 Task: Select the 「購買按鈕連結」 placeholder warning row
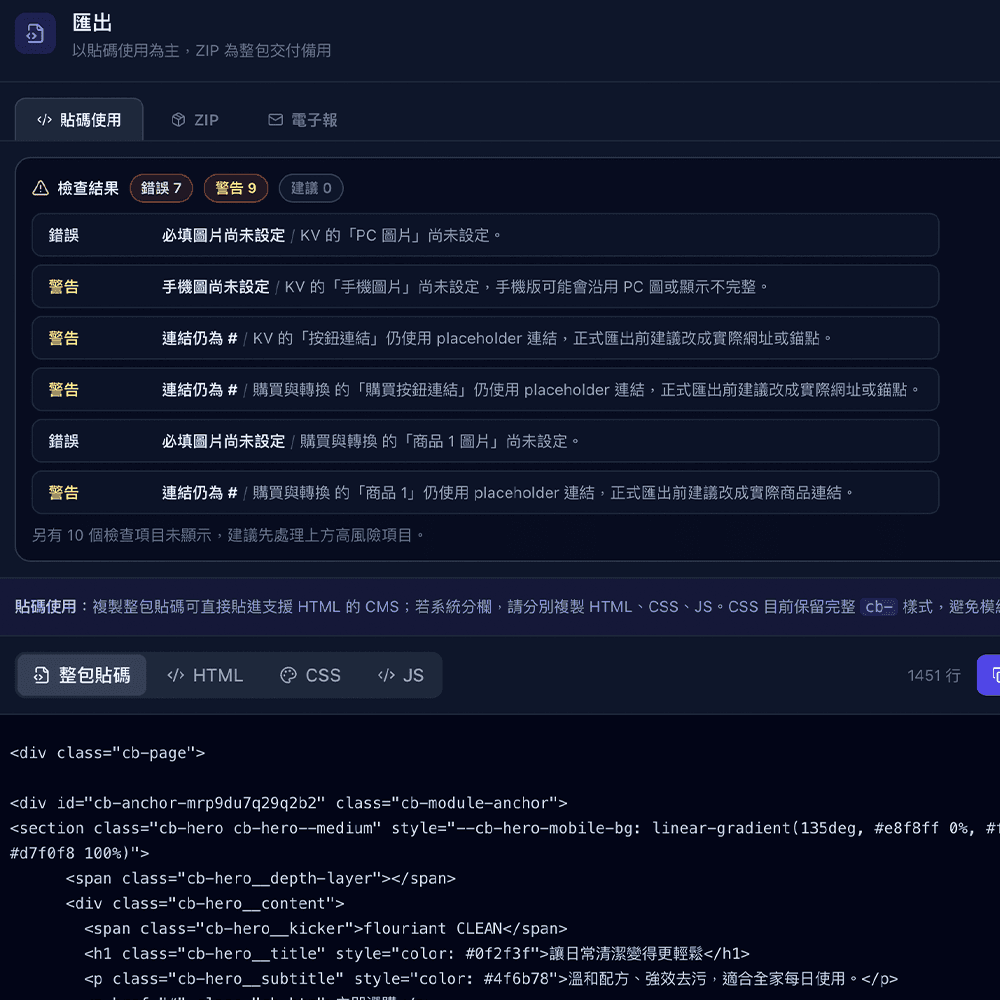coord(485,390)
